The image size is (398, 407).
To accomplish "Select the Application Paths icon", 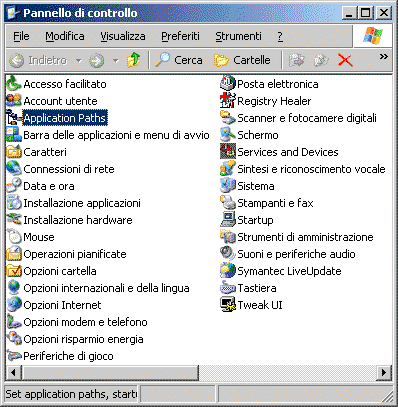I will point(14,118).
